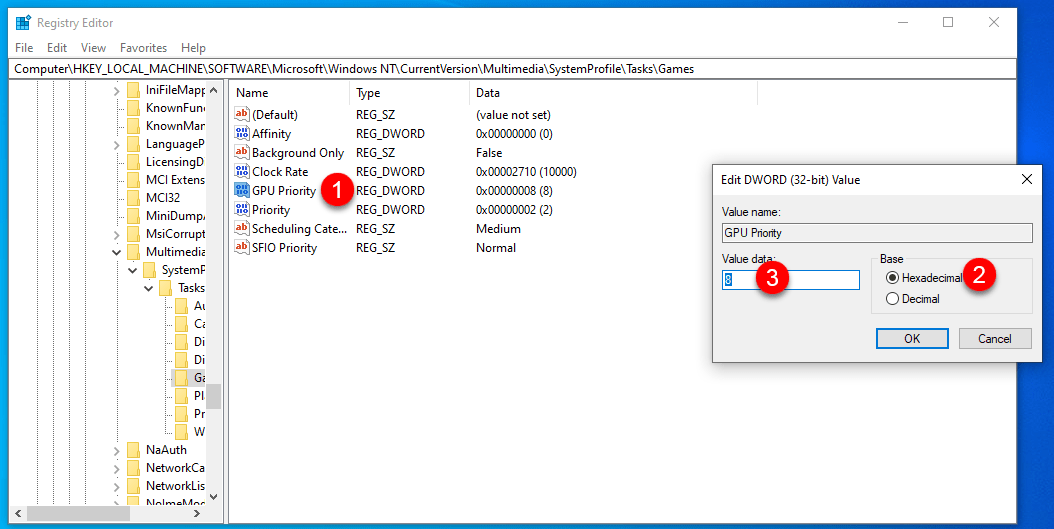Click the Registry Editor app icon in title bar
The image size is (1054, 529).
pos(23,23)
